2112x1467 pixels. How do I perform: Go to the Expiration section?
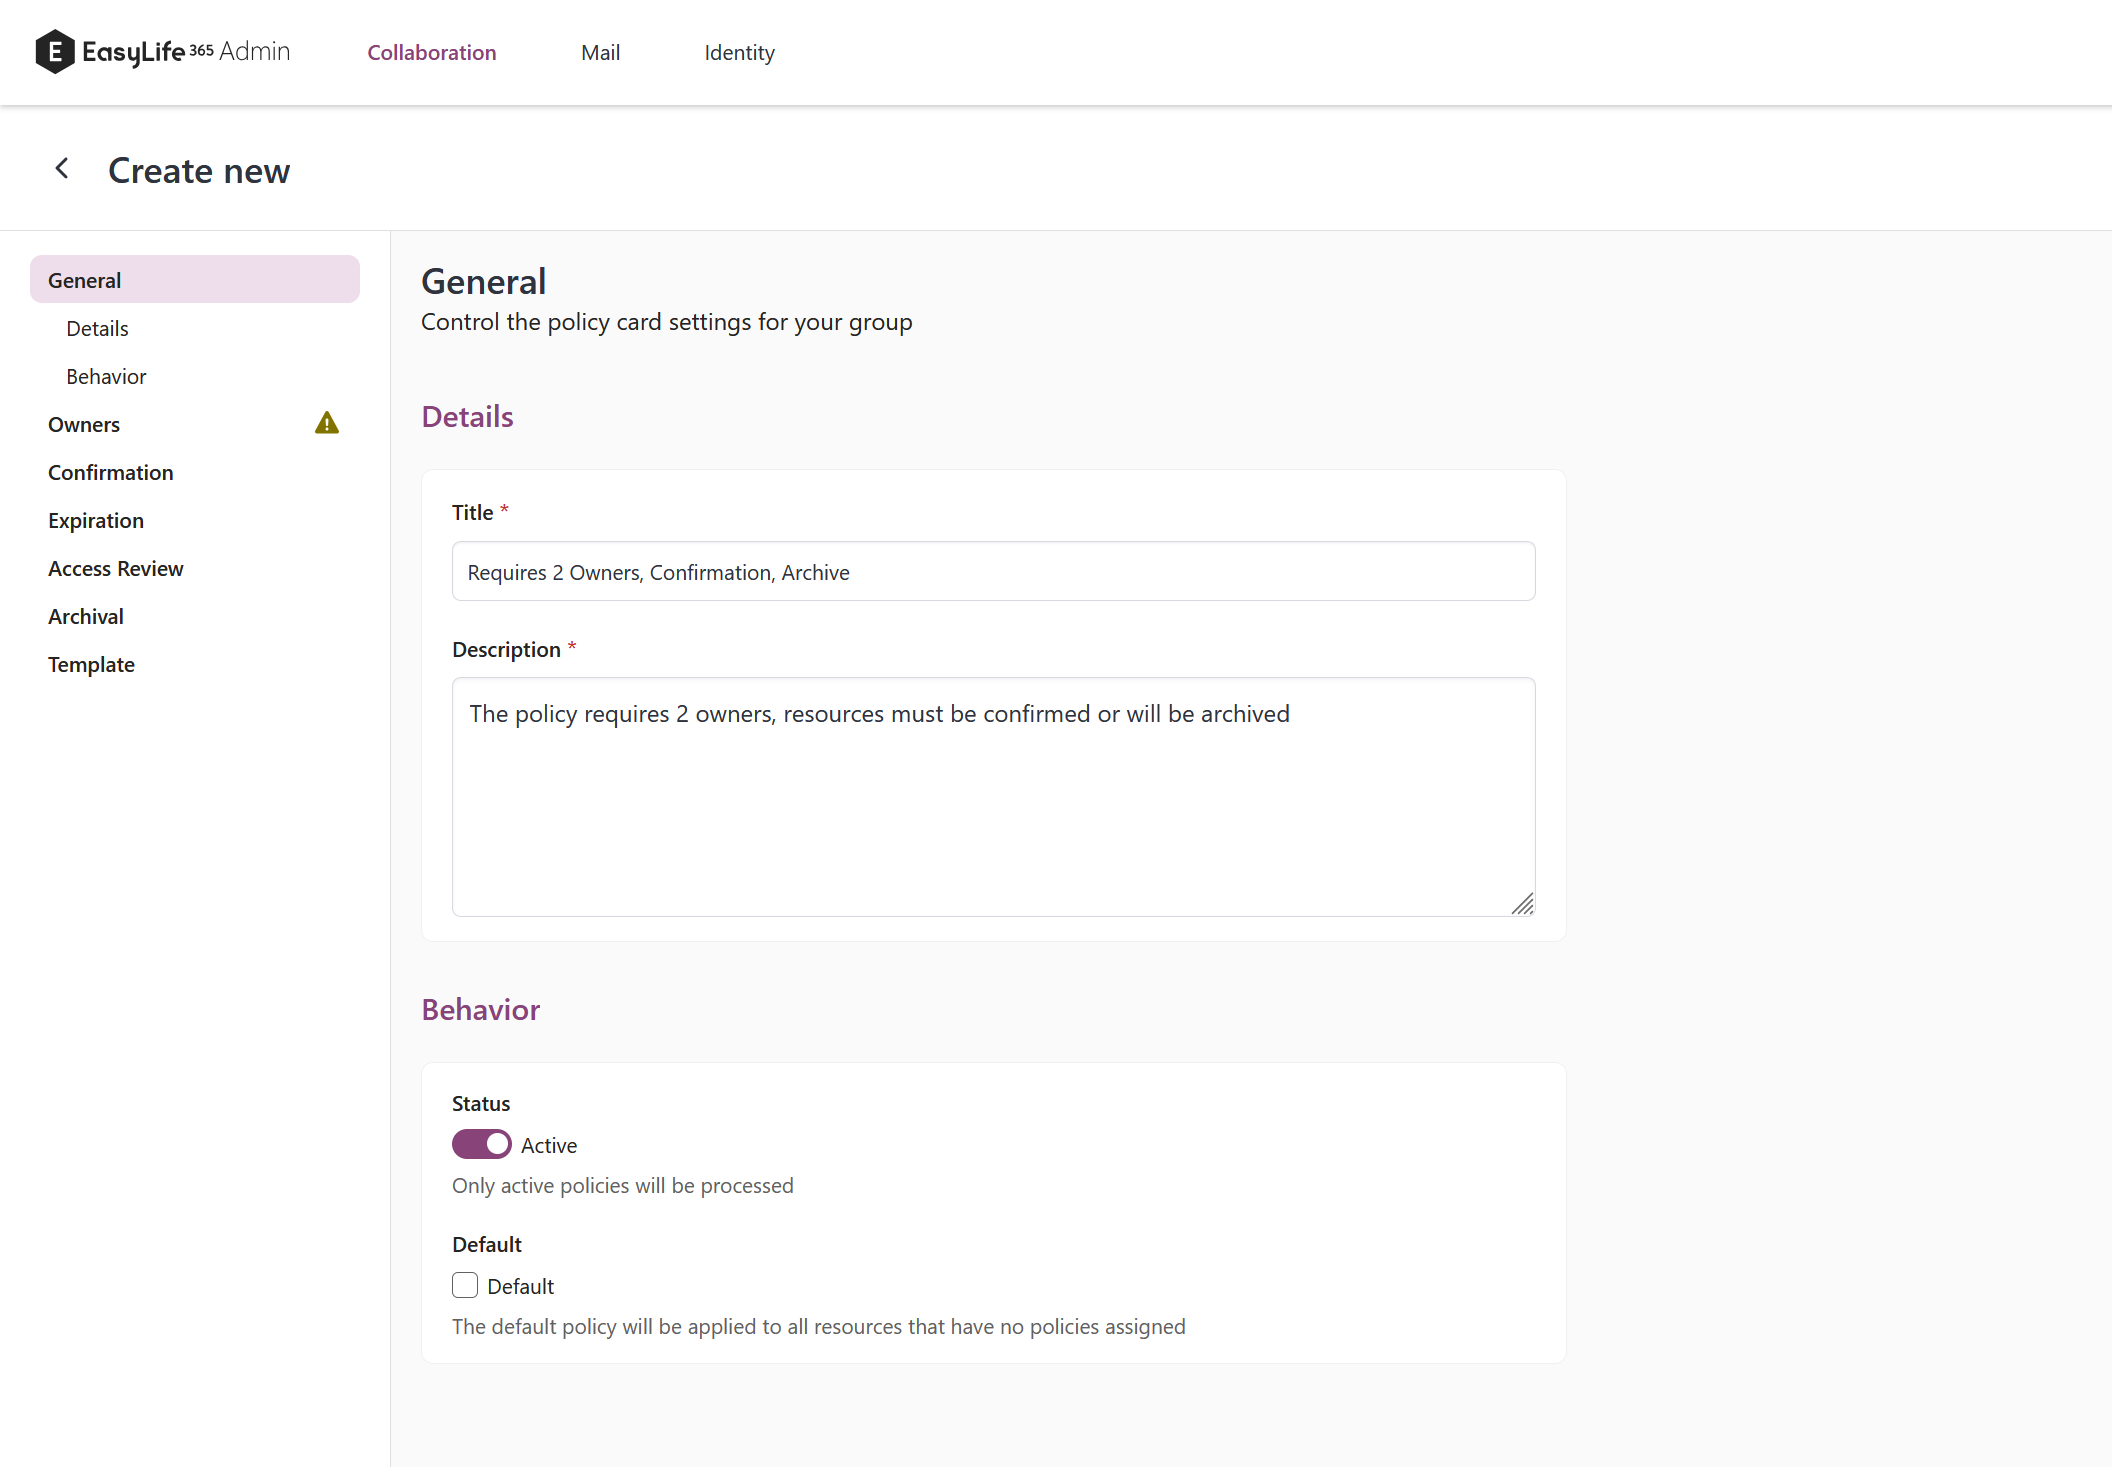click(x=96, y=521)
